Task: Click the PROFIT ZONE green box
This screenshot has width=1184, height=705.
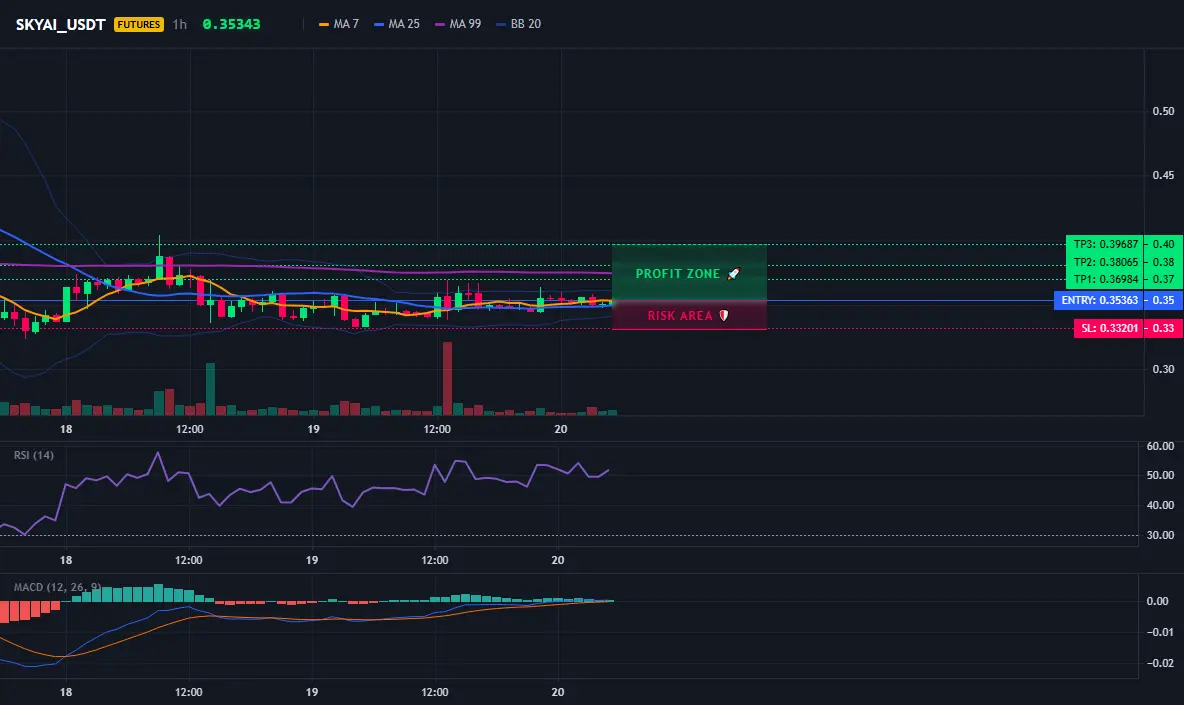Action: point(689,272)
